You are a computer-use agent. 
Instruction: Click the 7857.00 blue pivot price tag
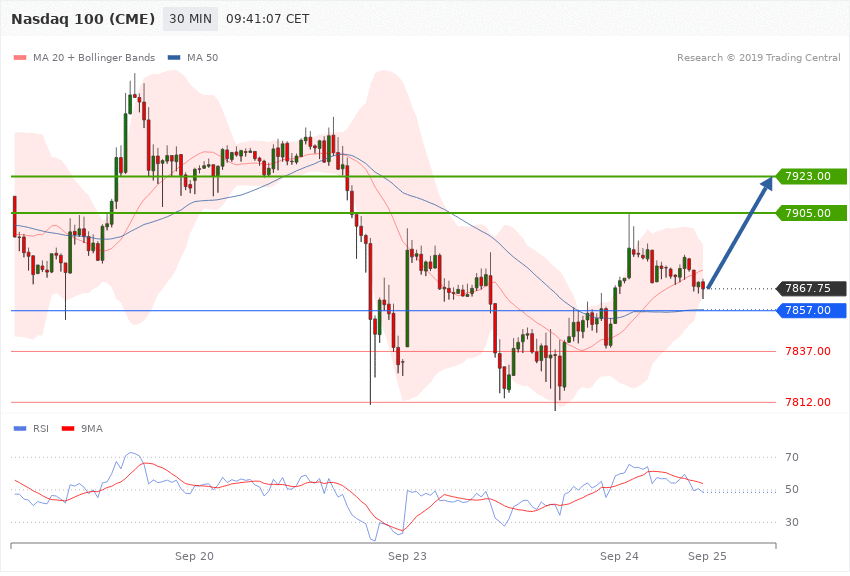click(x=810, y=310)
